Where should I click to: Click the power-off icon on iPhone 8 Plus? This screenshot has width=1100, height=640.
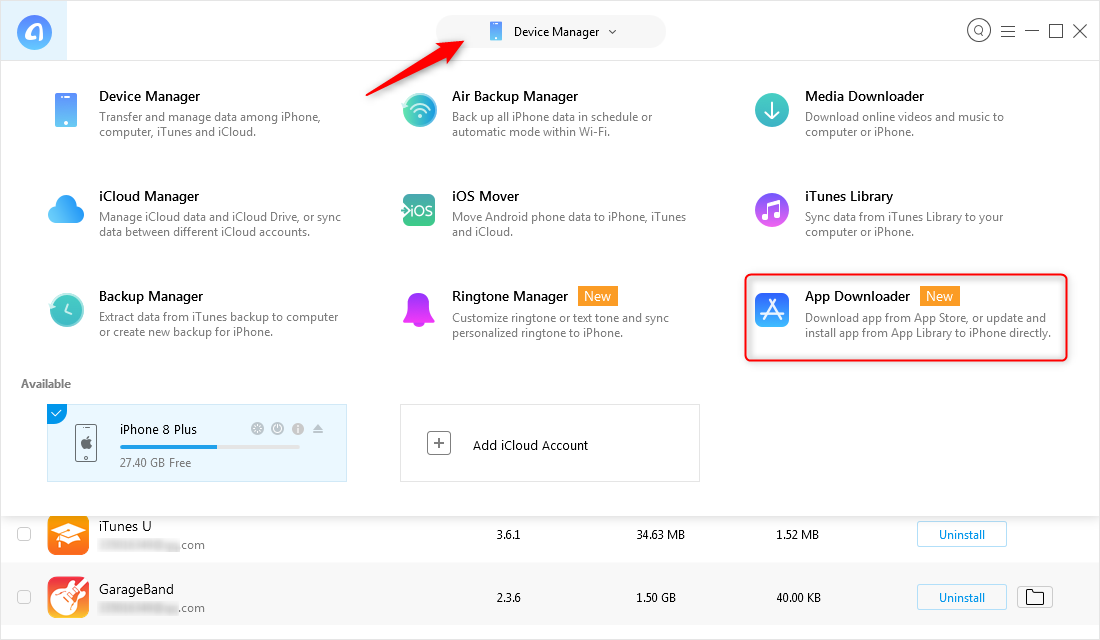[x=278, y=429]
